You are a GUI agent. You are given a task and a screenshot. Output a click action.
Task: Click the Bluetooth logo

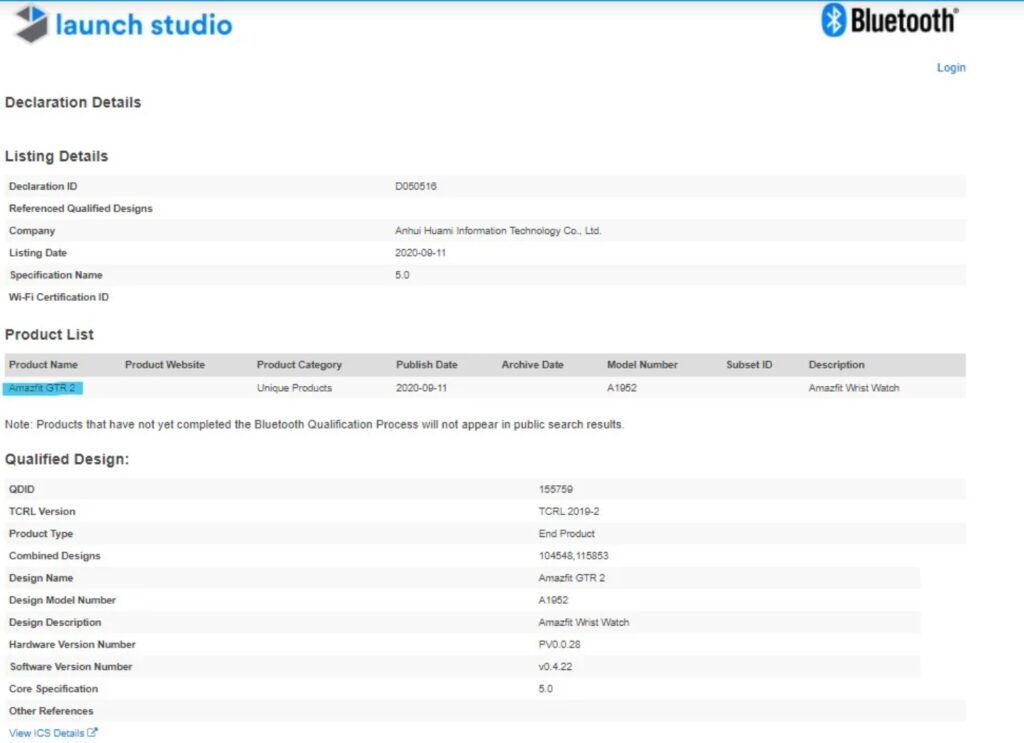point(890,20)
